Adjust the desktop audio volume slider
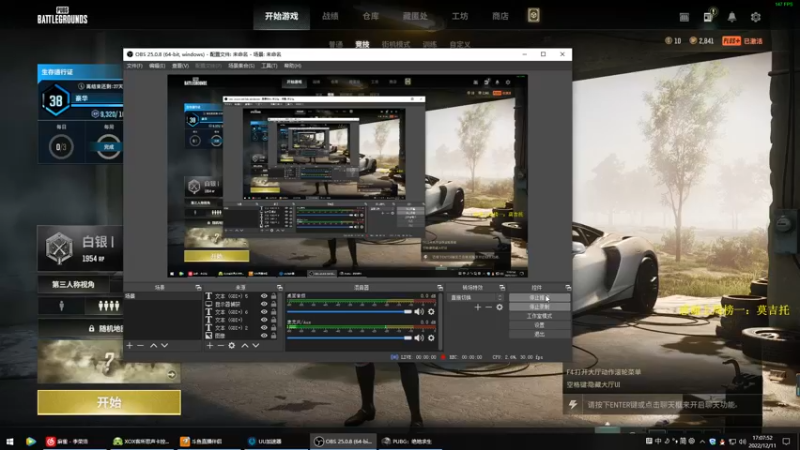Image resolution: width=800 pixels, height=450 pixels. [349, 311]
